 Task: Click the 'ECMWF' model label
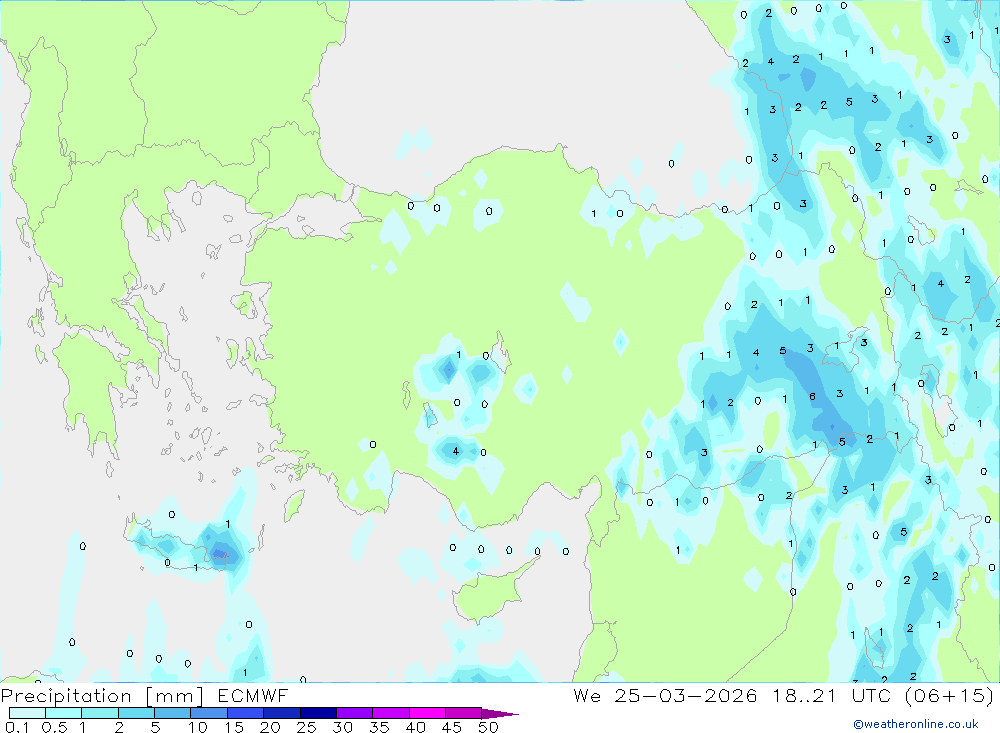click(253, 695)
